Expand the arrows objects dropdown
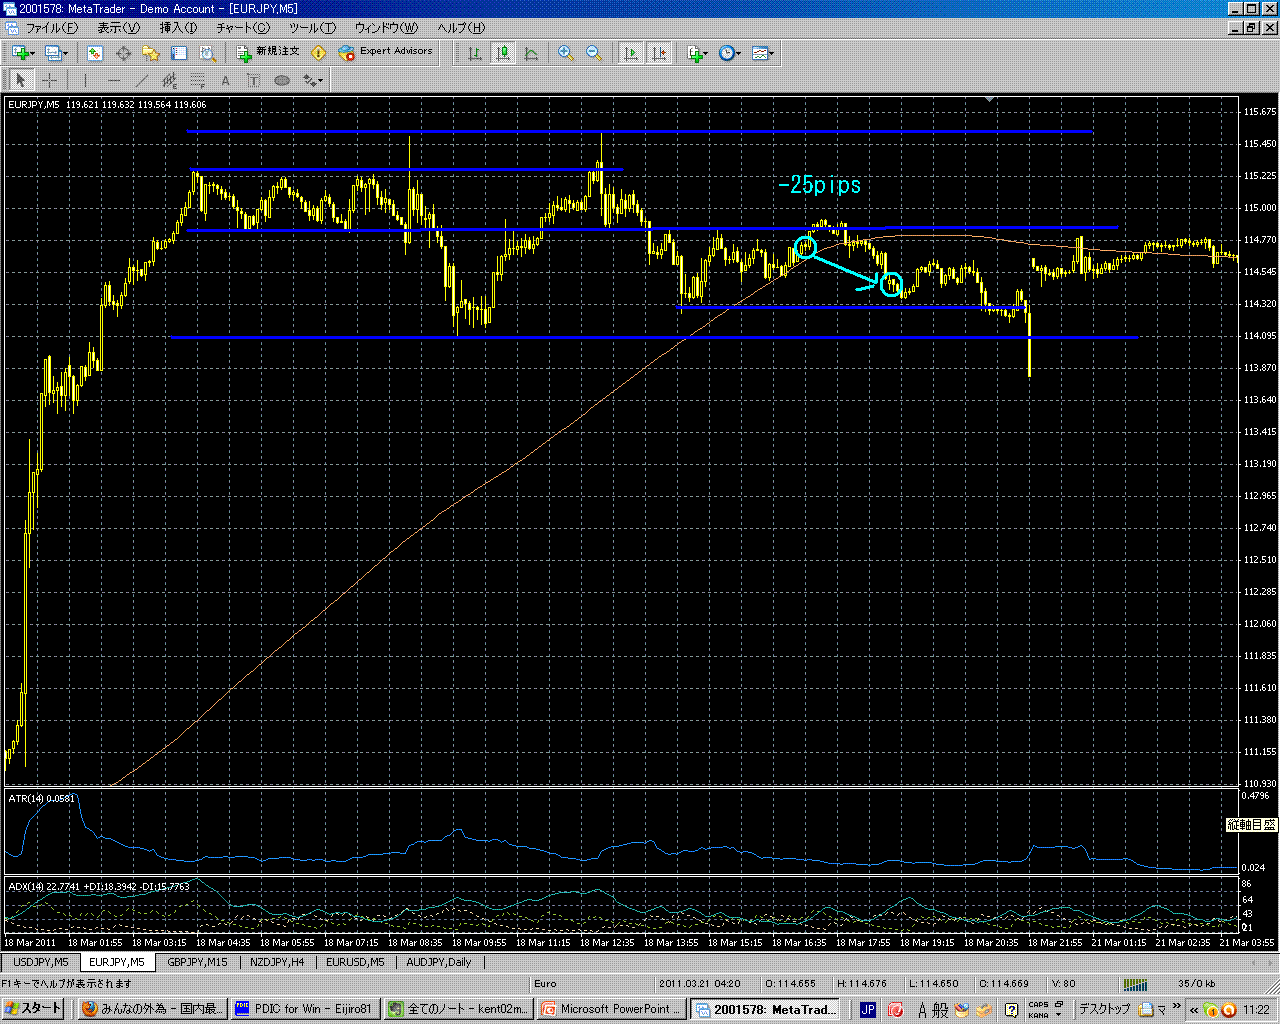 pos(322,81)
